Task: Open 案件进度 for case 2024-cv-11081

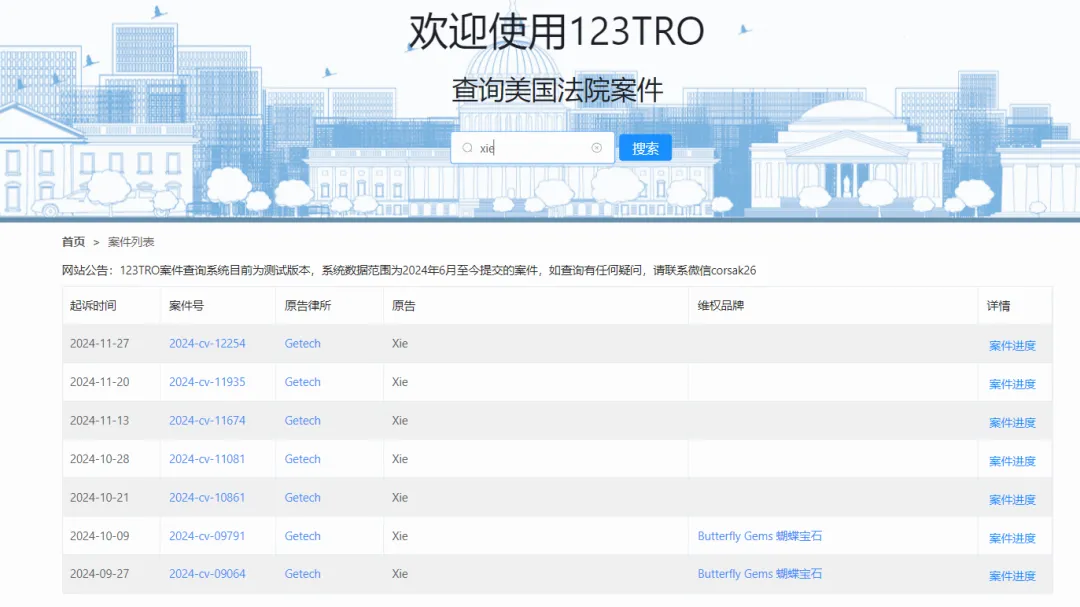Action: pos(1012,461)
